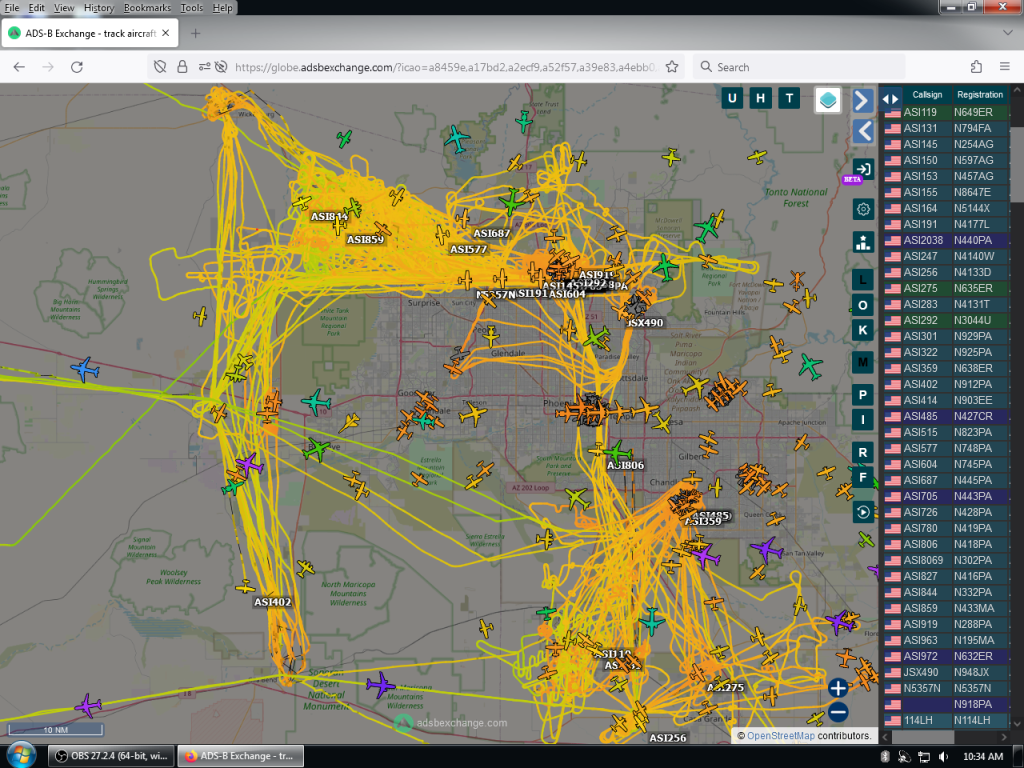Open the Firefox application menu
Screen dimensions: 1024x768
coord(1004,67)
